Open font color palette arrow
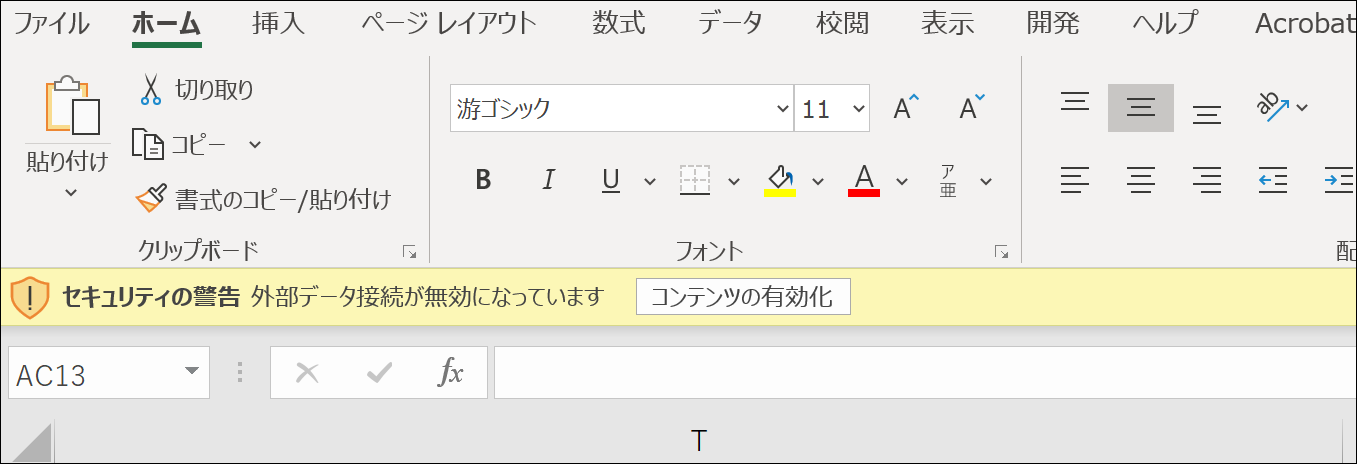This screenshot has width=1357, height=464. [902, 181]
